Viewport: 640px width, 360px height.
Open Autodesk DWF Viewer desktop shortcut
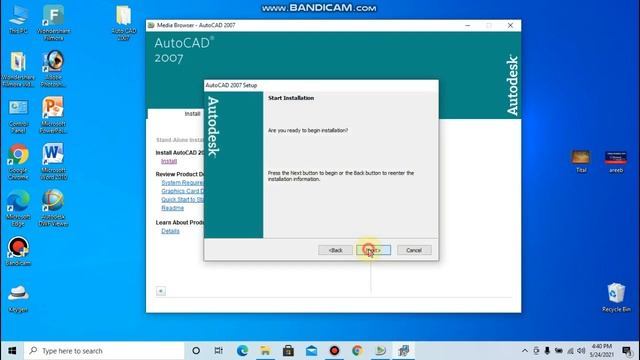click(x=53, y=208)
